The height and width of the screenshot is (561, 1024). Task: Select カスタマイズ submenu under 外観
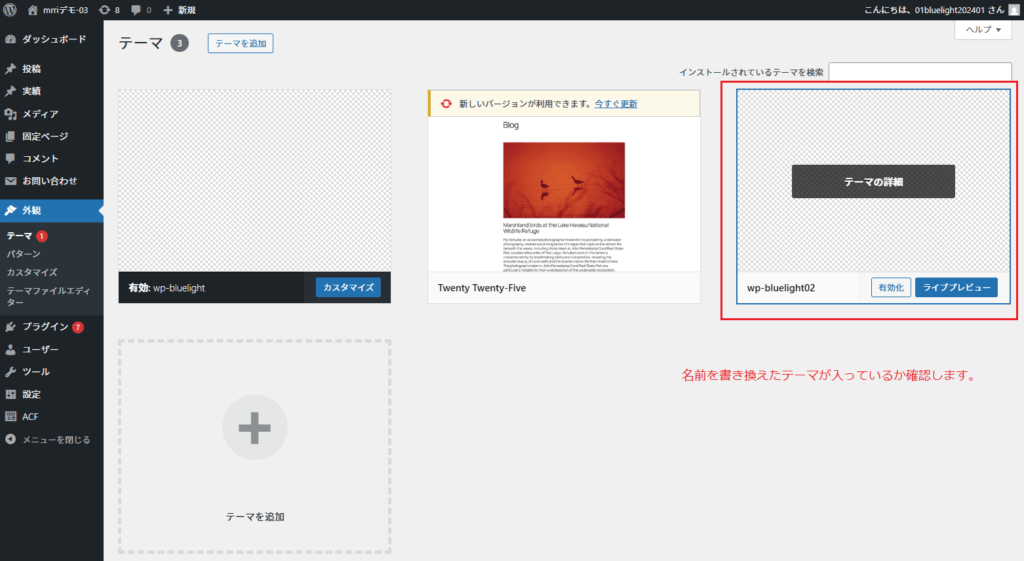click(32, 272)
